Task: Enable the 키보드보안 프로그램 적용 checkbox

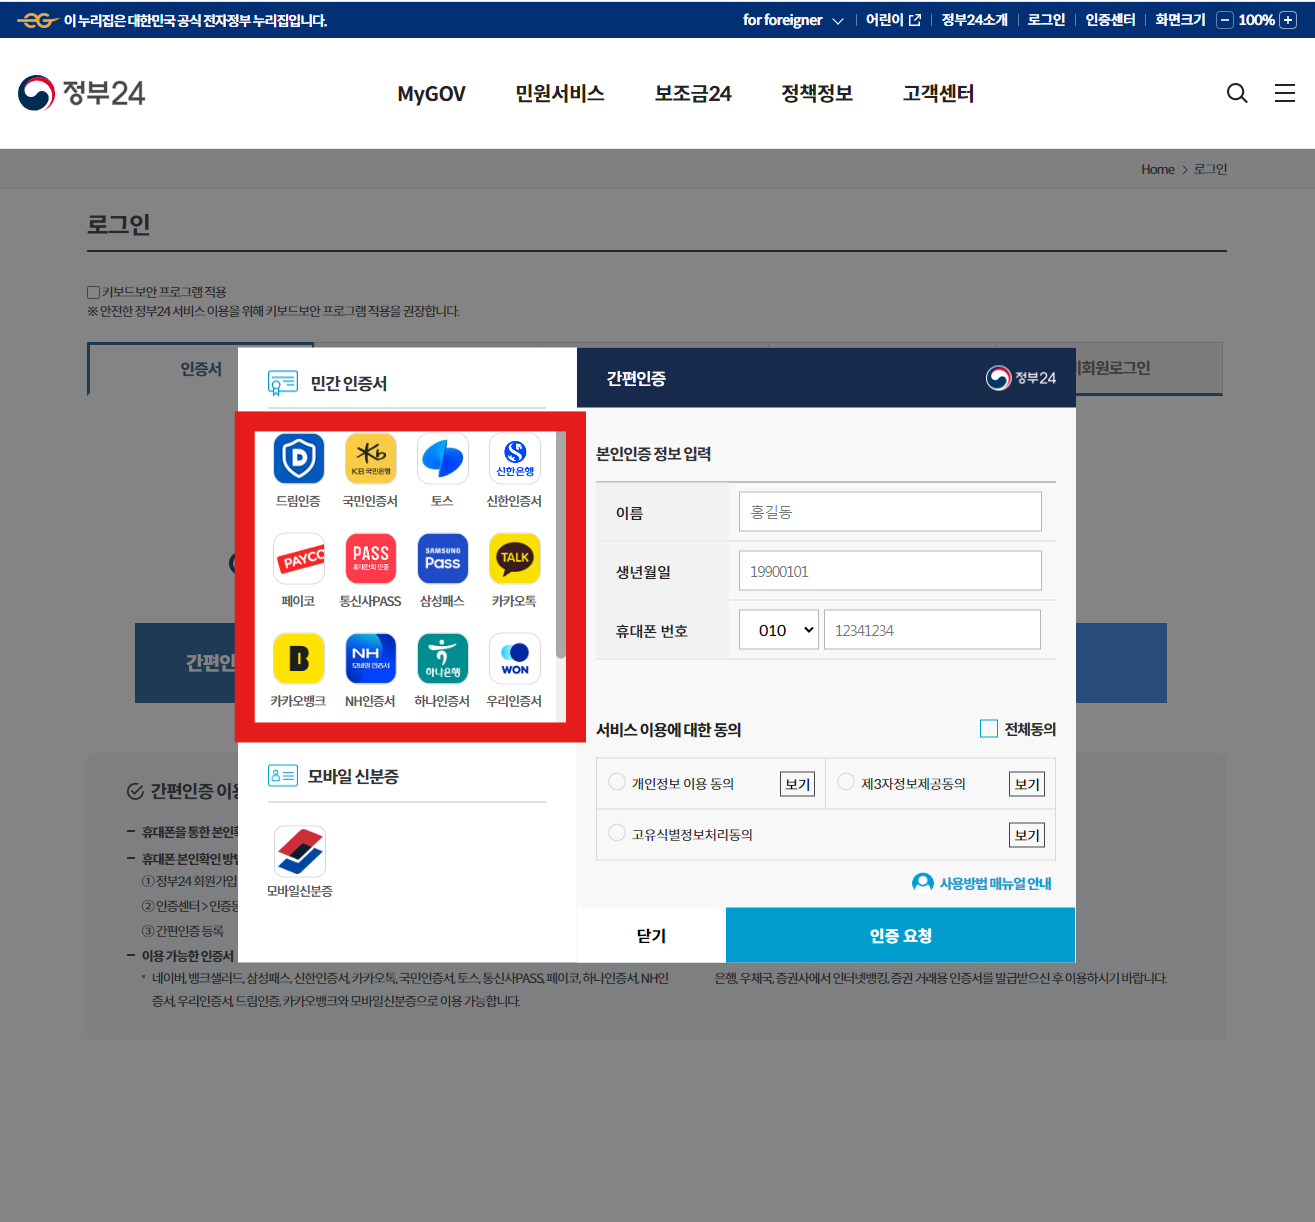Action: tap(90, 290)
